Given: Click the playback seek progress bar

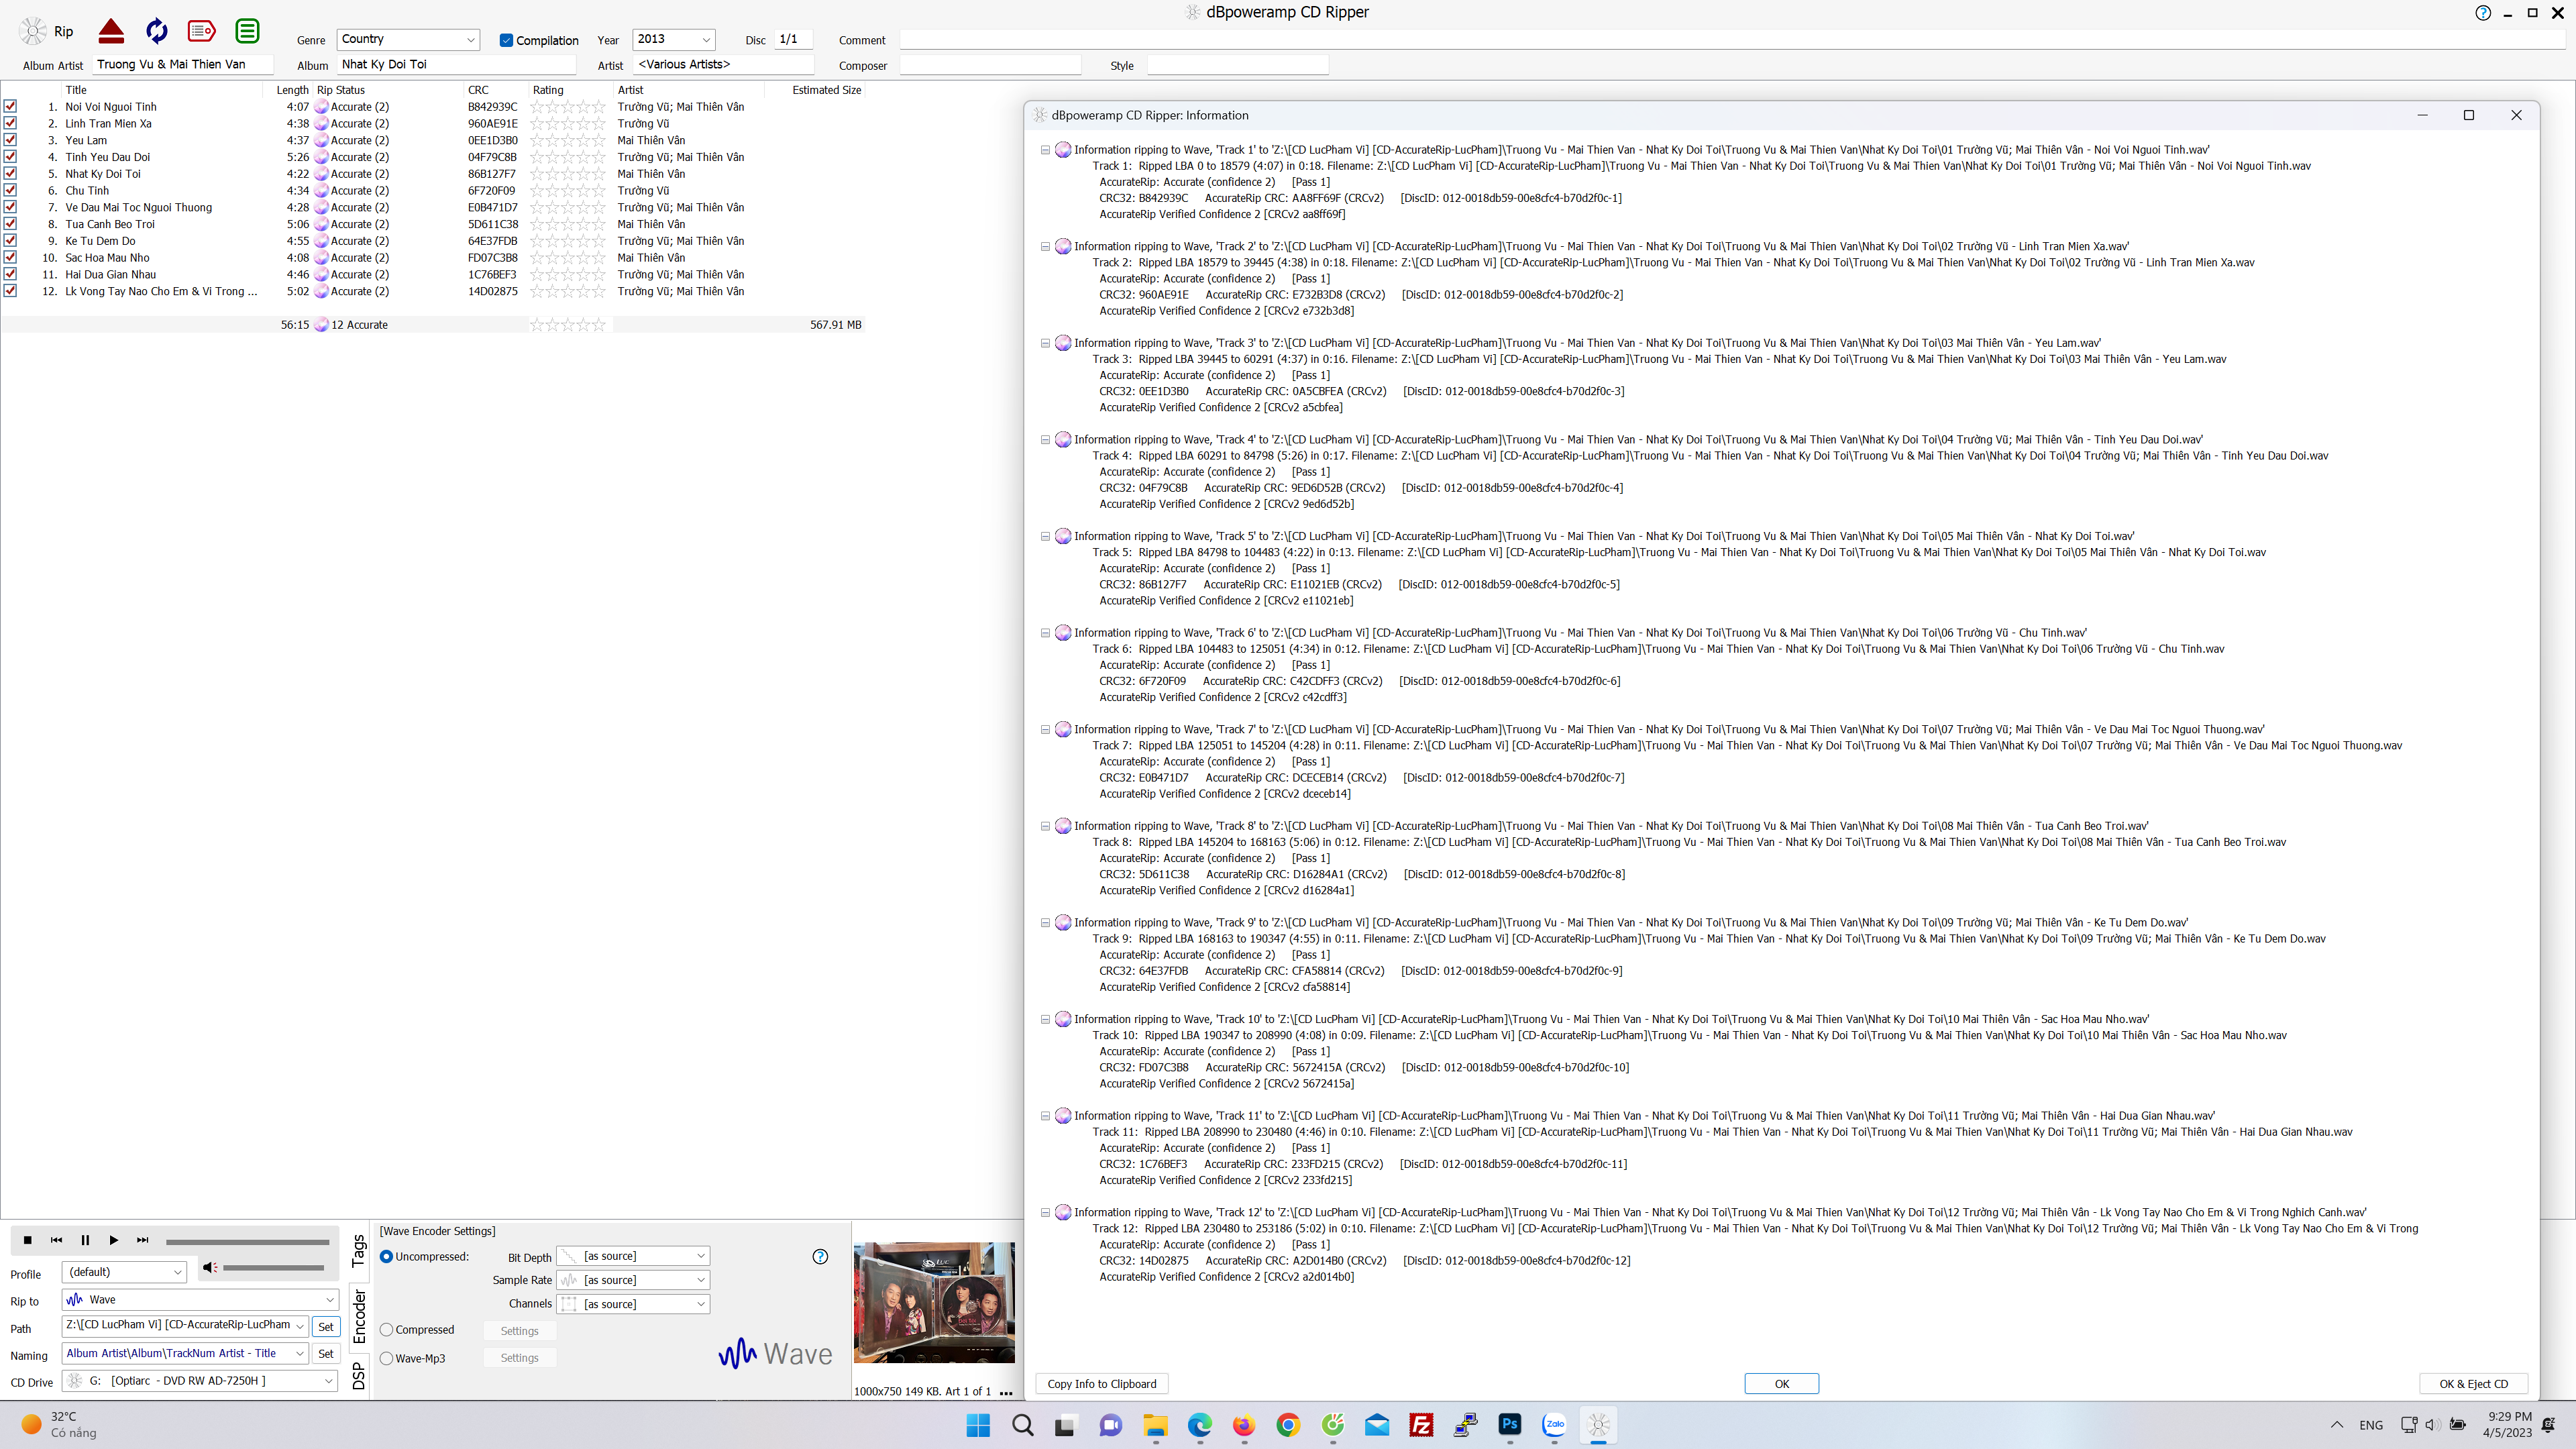Looking at the screenshot, I should coord(247,1242).
